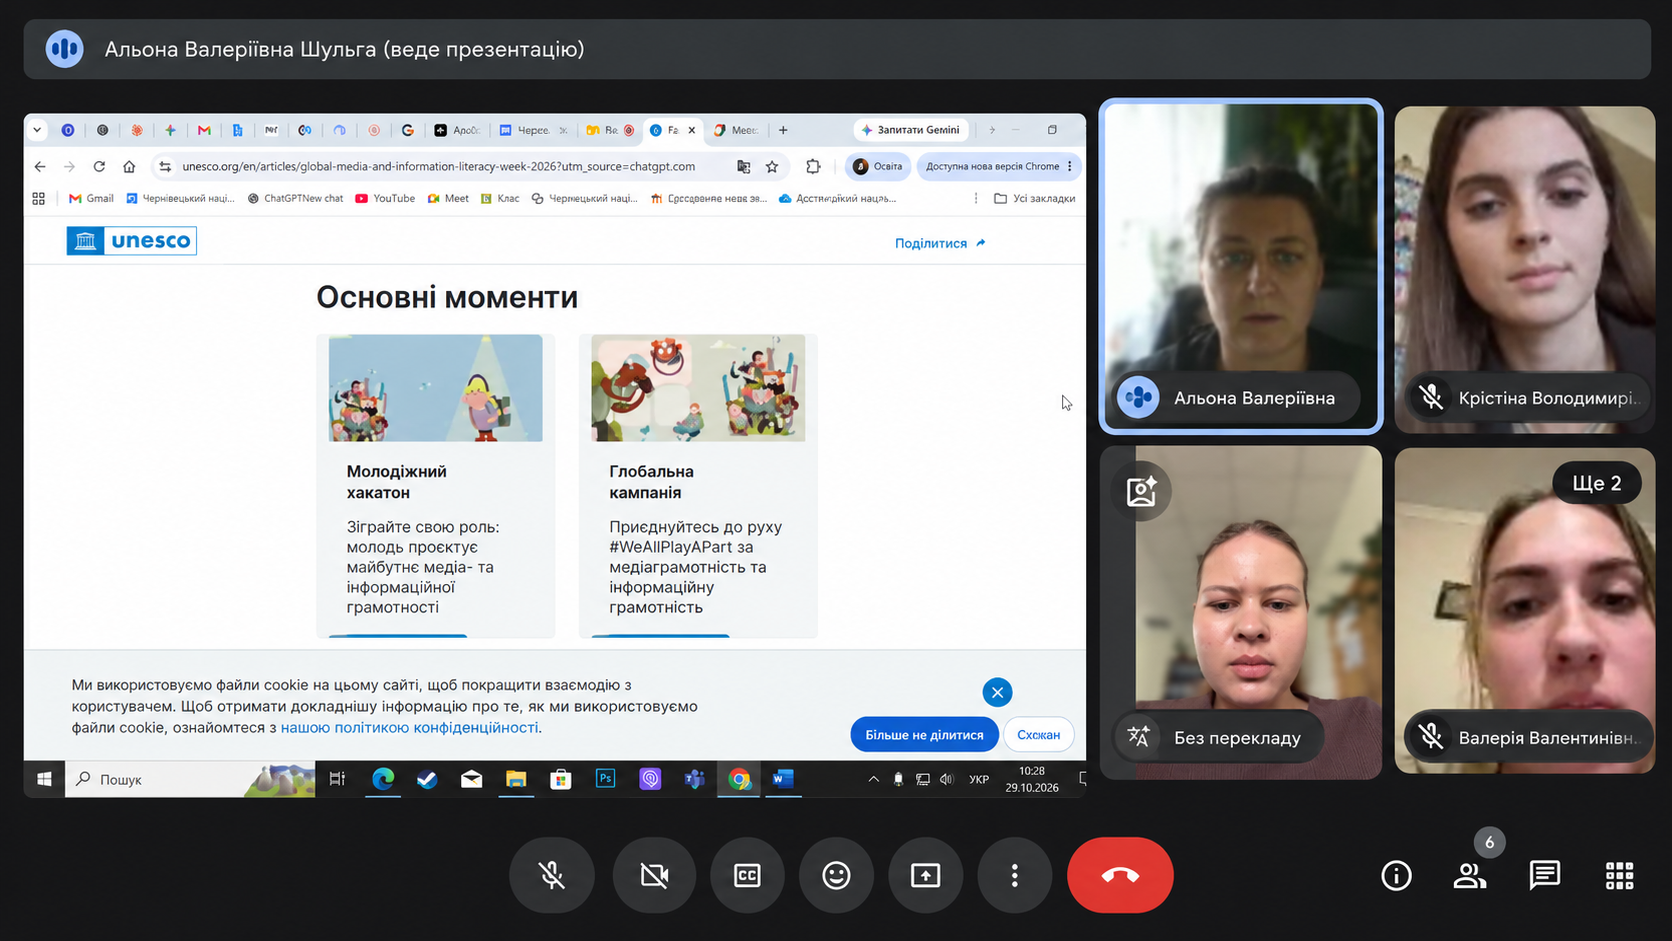Toggle closed captions CC button

coord(747,875)
